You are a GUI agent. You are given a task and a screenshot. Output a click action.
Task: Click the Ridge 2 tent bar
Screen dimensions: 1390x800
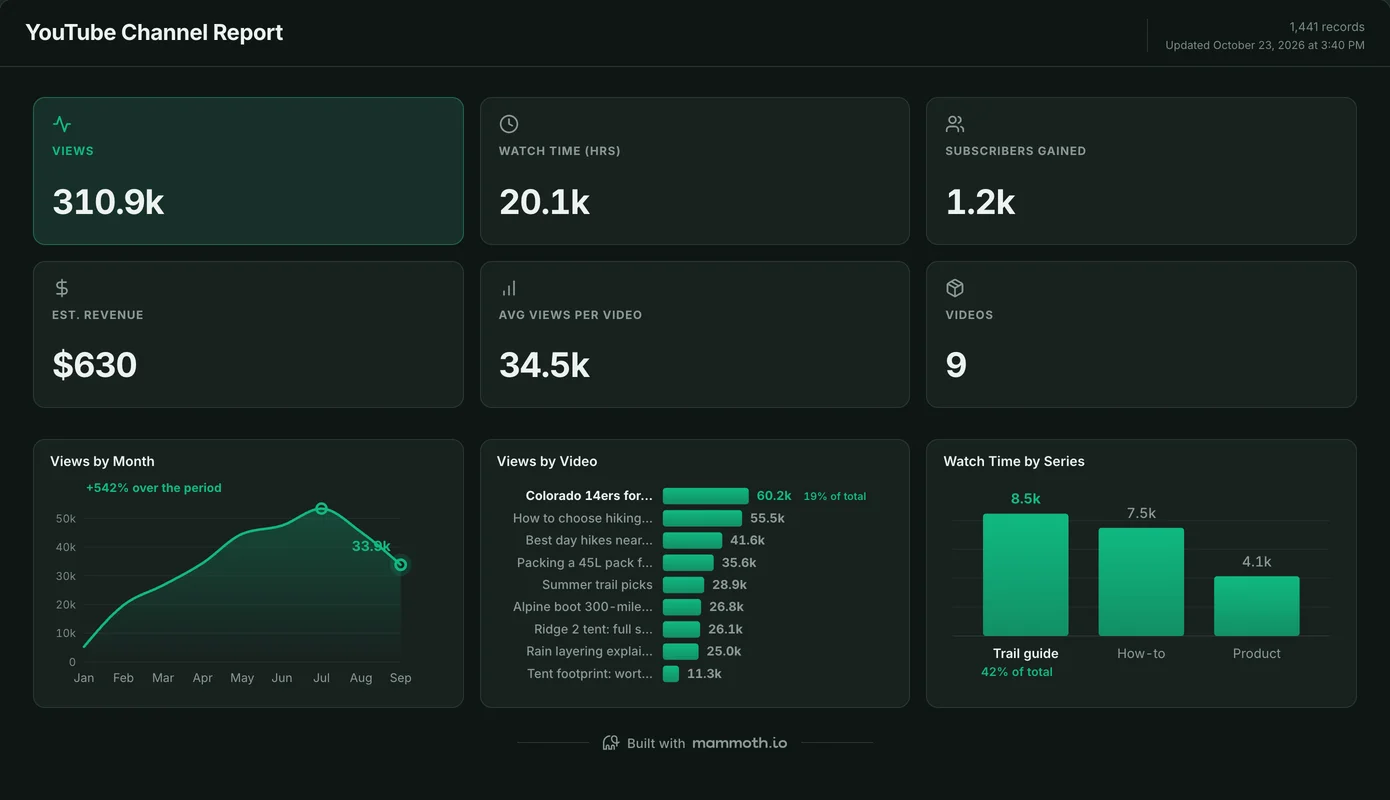click(681, 629)
